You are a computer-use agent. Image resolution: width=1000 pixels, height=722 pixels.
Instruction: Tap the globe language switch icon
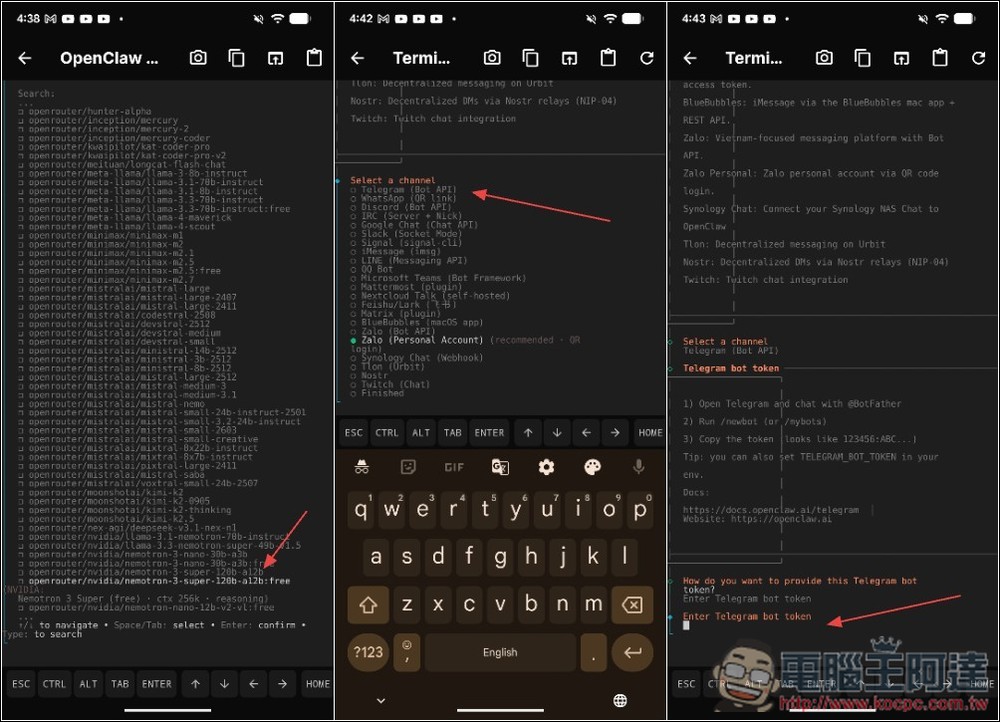(620, 700)
